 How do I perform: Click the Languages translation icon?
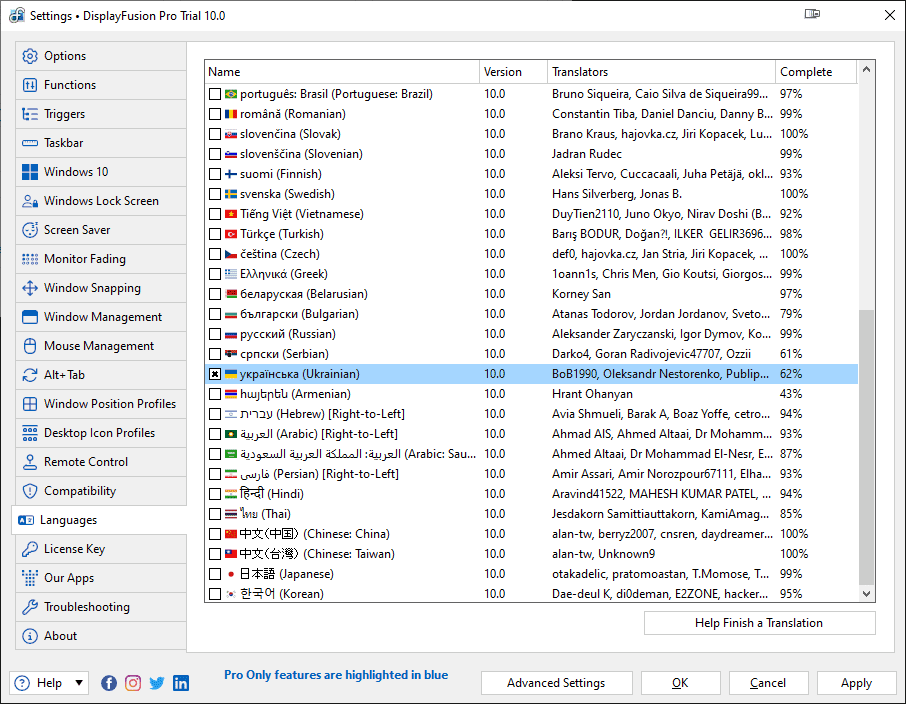coord(26,520)
